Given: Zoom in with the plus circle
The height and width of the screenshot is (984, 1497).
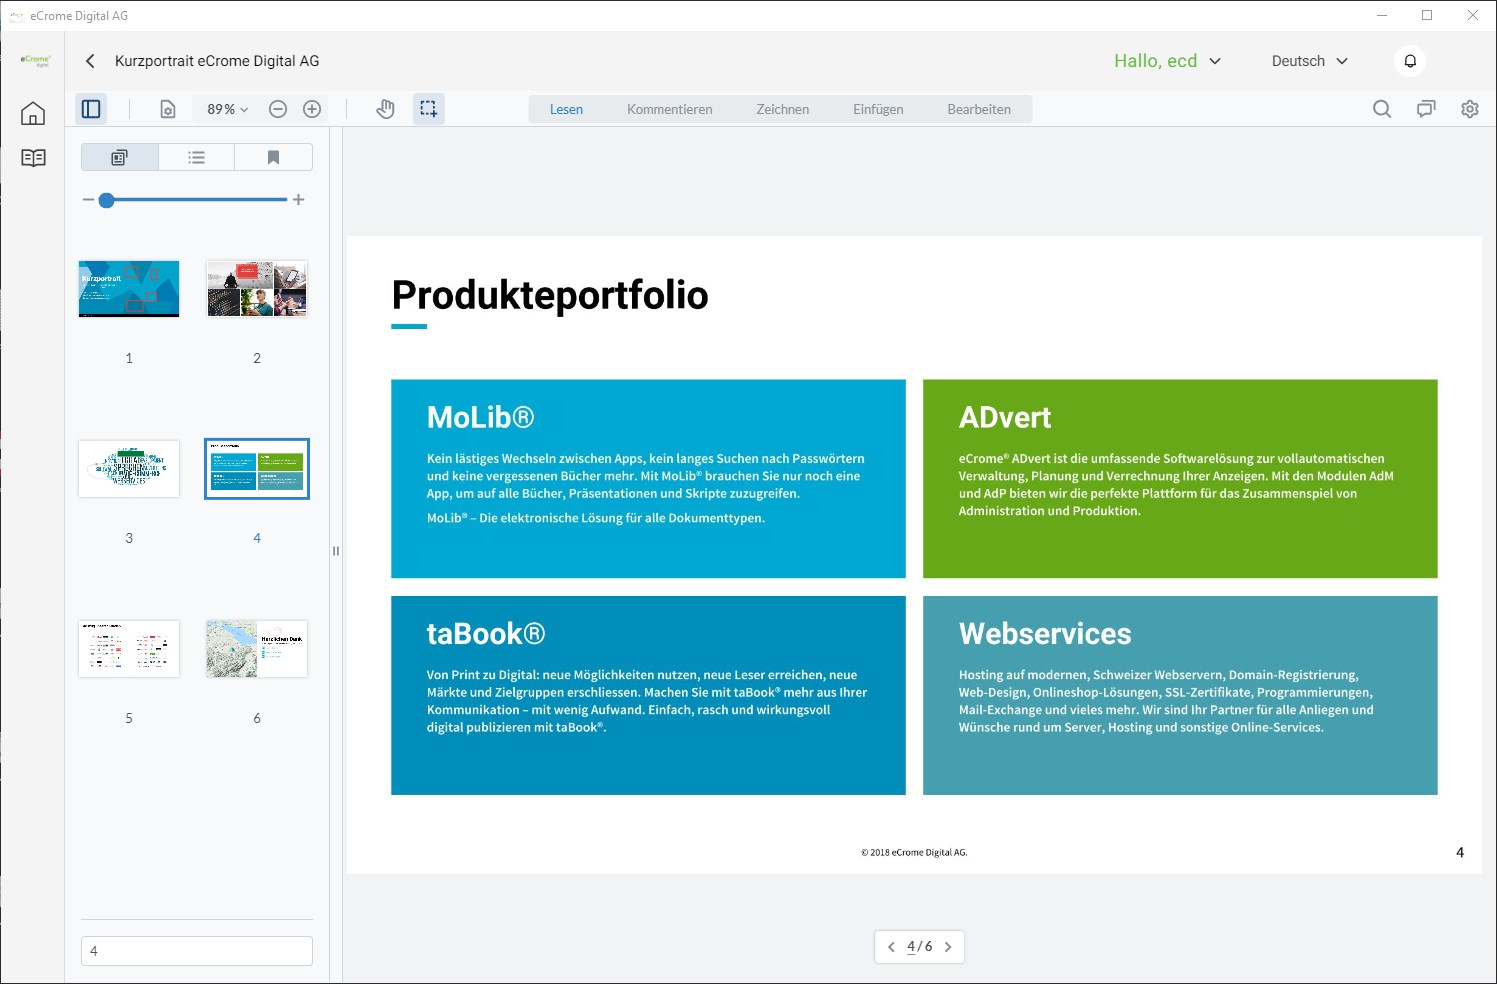Looking at the screenshot, I should (312, 109).
